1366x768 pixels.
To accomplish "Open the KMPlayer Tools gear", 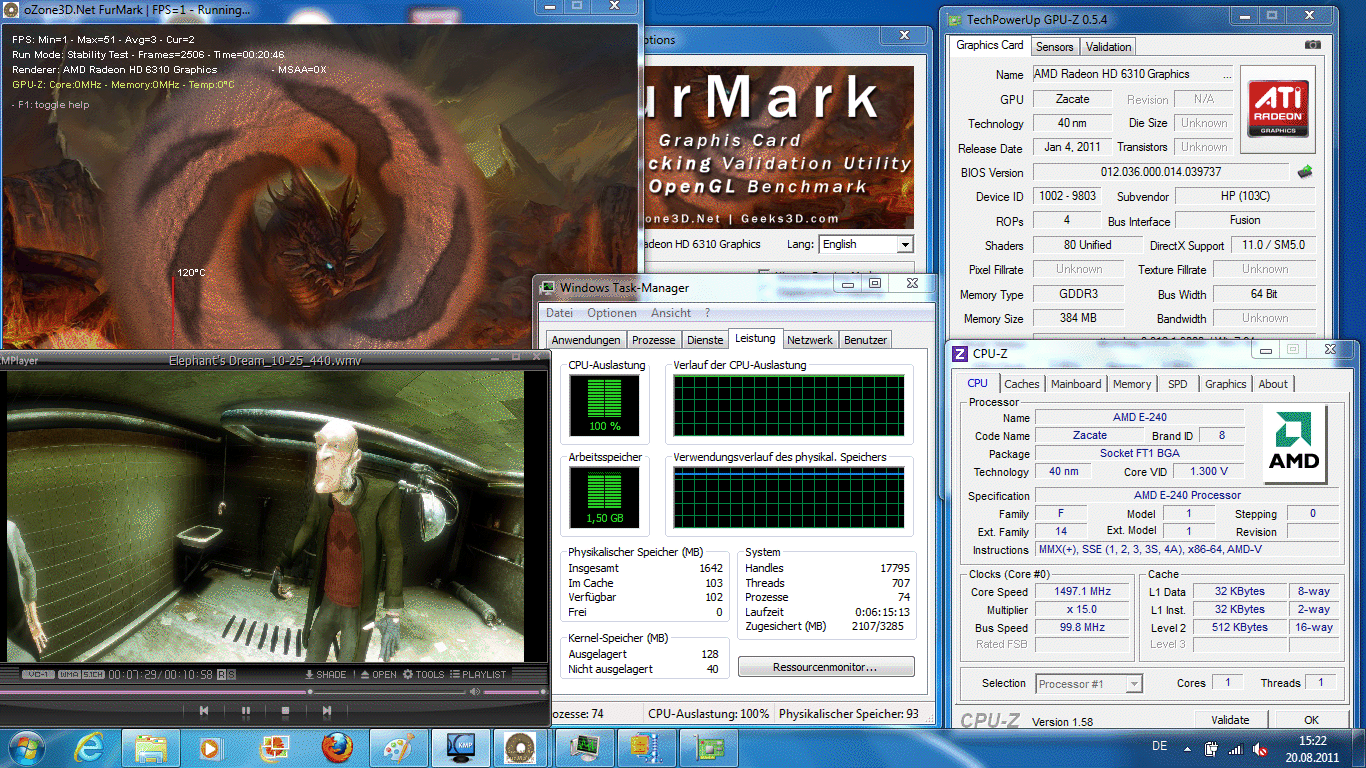I will (408, 674).
